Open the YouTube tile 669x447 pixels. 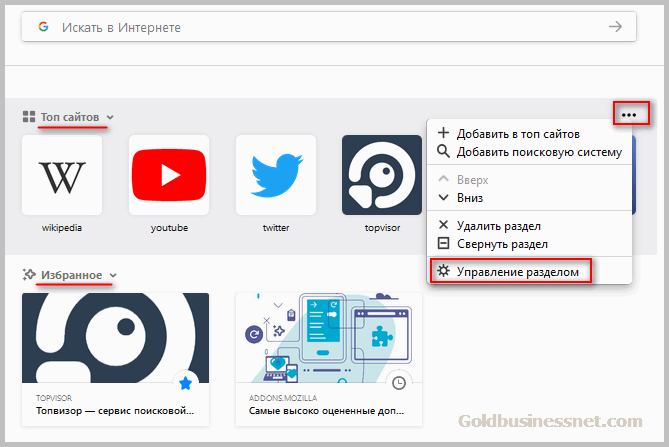coord(169,175)
